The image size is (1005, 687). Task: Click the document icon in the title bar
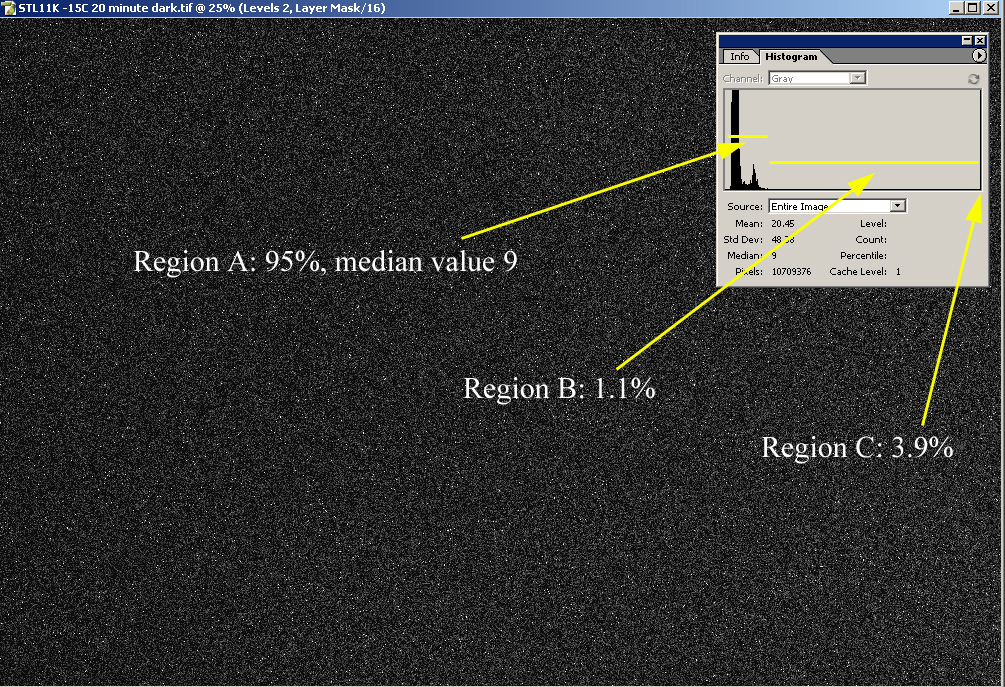[x=9, y=8]
